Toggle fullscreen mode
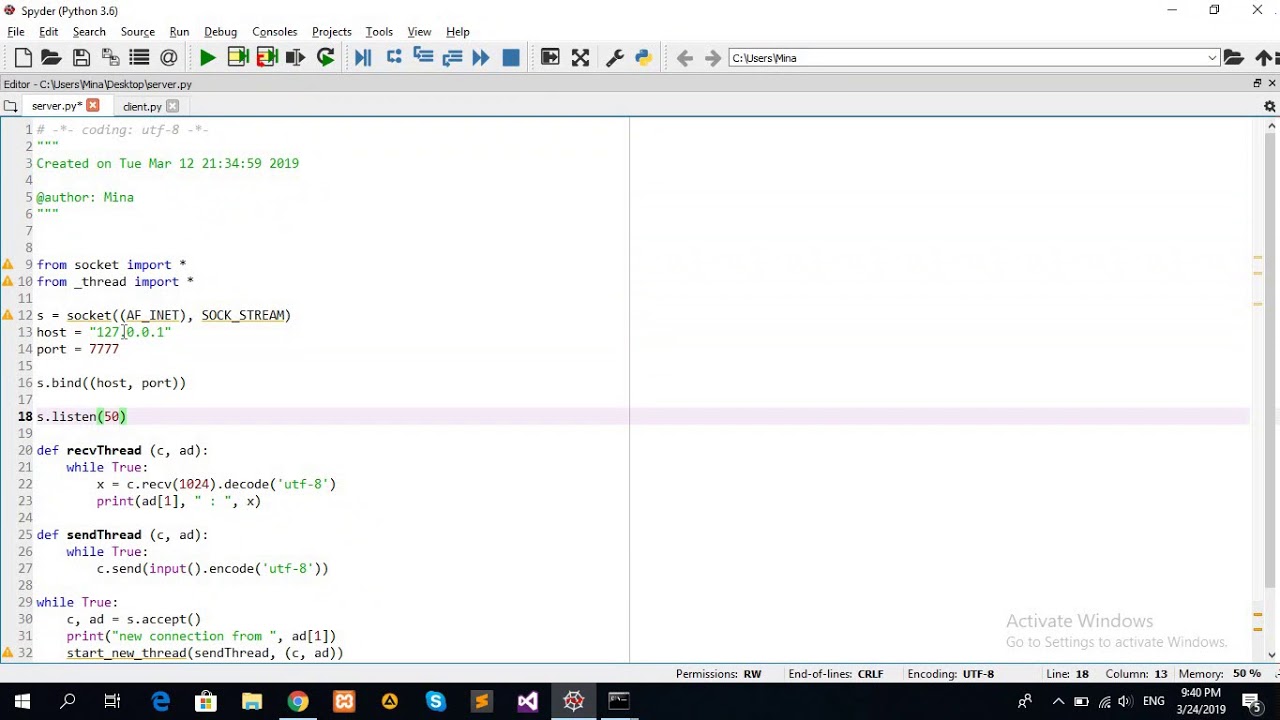 pos(580,58)
